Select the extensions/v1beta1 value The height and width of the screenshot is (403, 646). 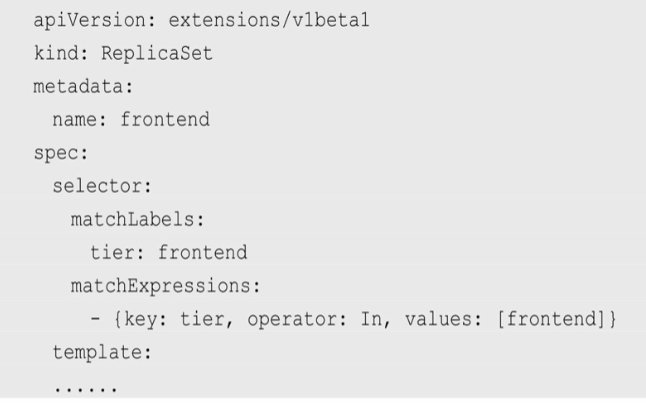269,20
